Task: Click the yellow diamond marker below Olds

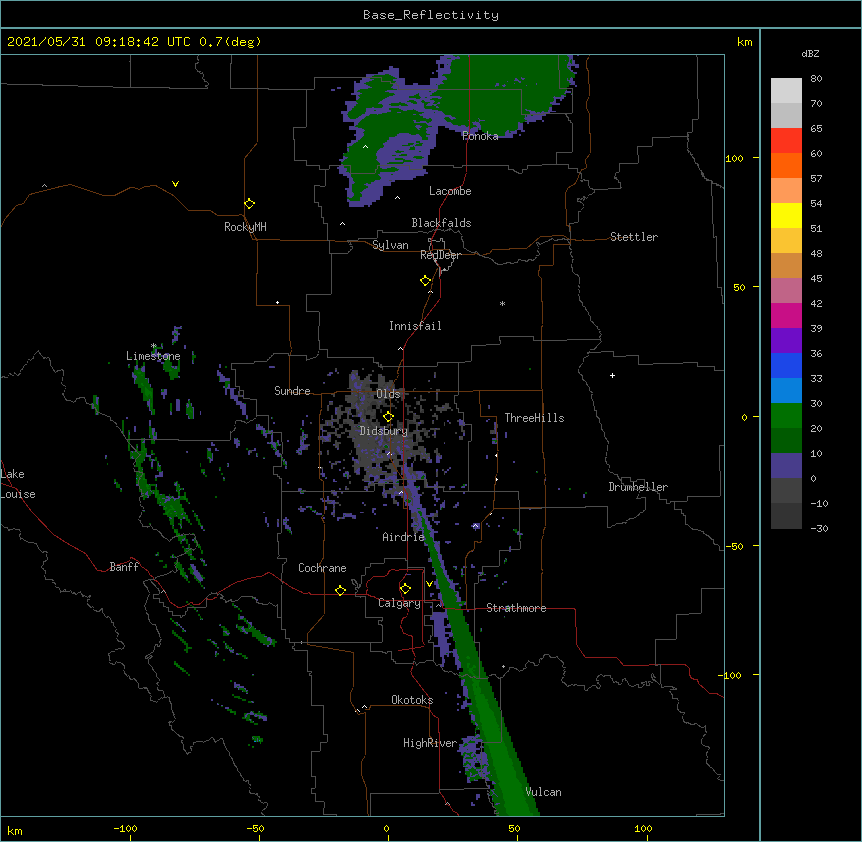Action: 389,417
